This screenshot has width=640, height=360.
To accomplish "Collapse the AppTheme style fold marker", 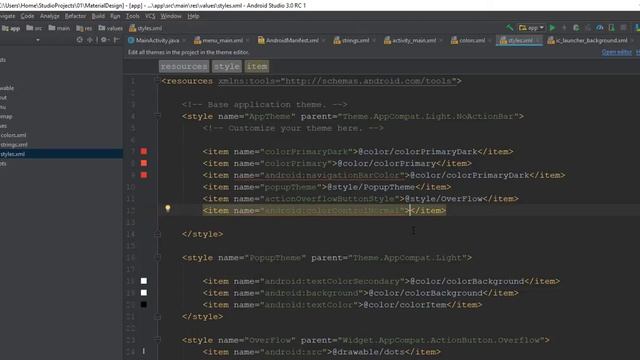I will [157, 116].
